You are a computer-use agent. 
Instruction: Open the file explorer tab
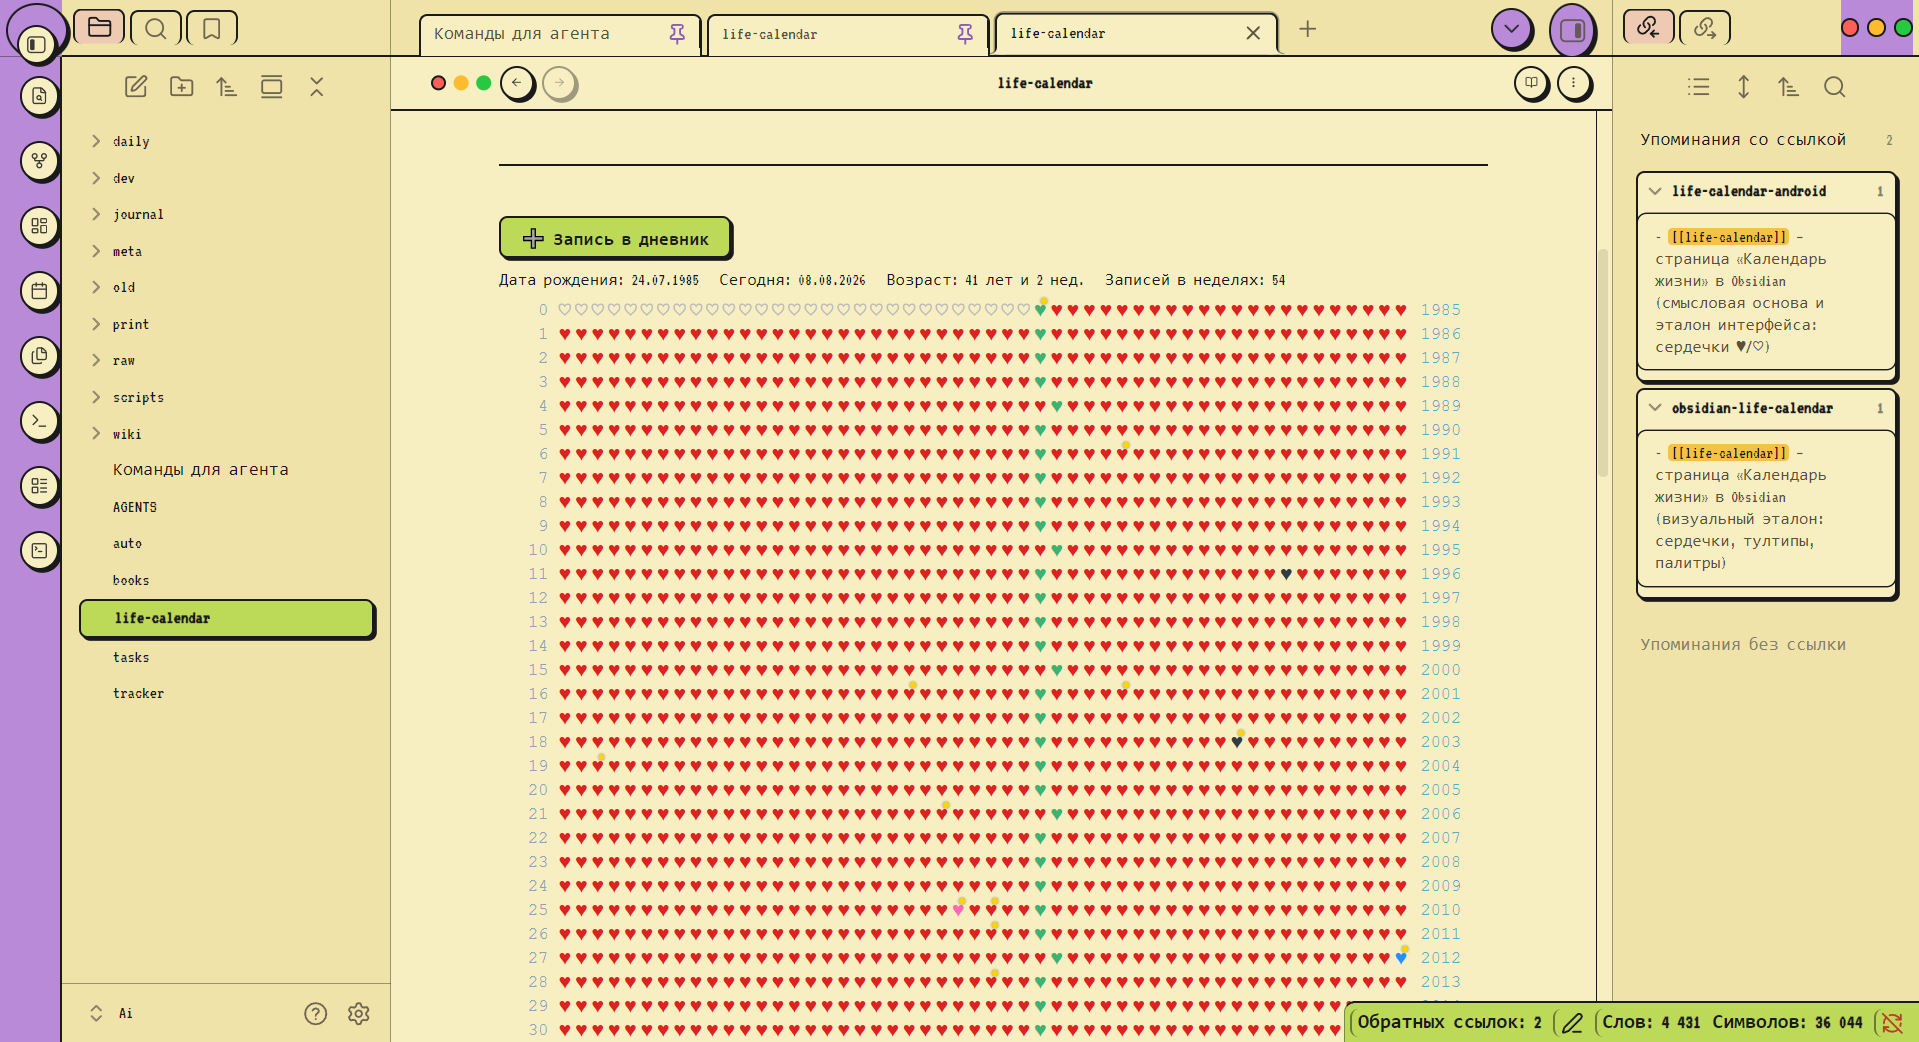99,27
